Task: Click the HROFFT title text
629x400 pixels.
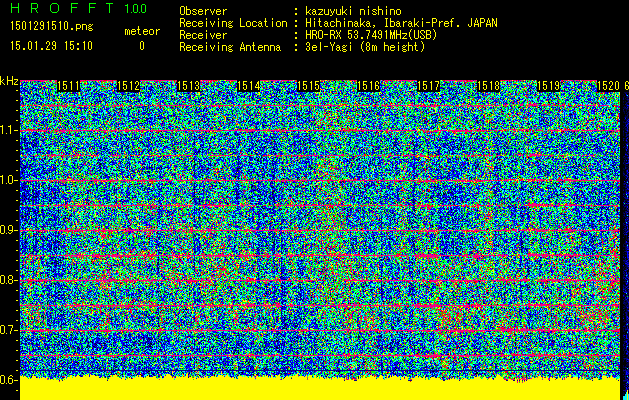Action: (60, 9)
